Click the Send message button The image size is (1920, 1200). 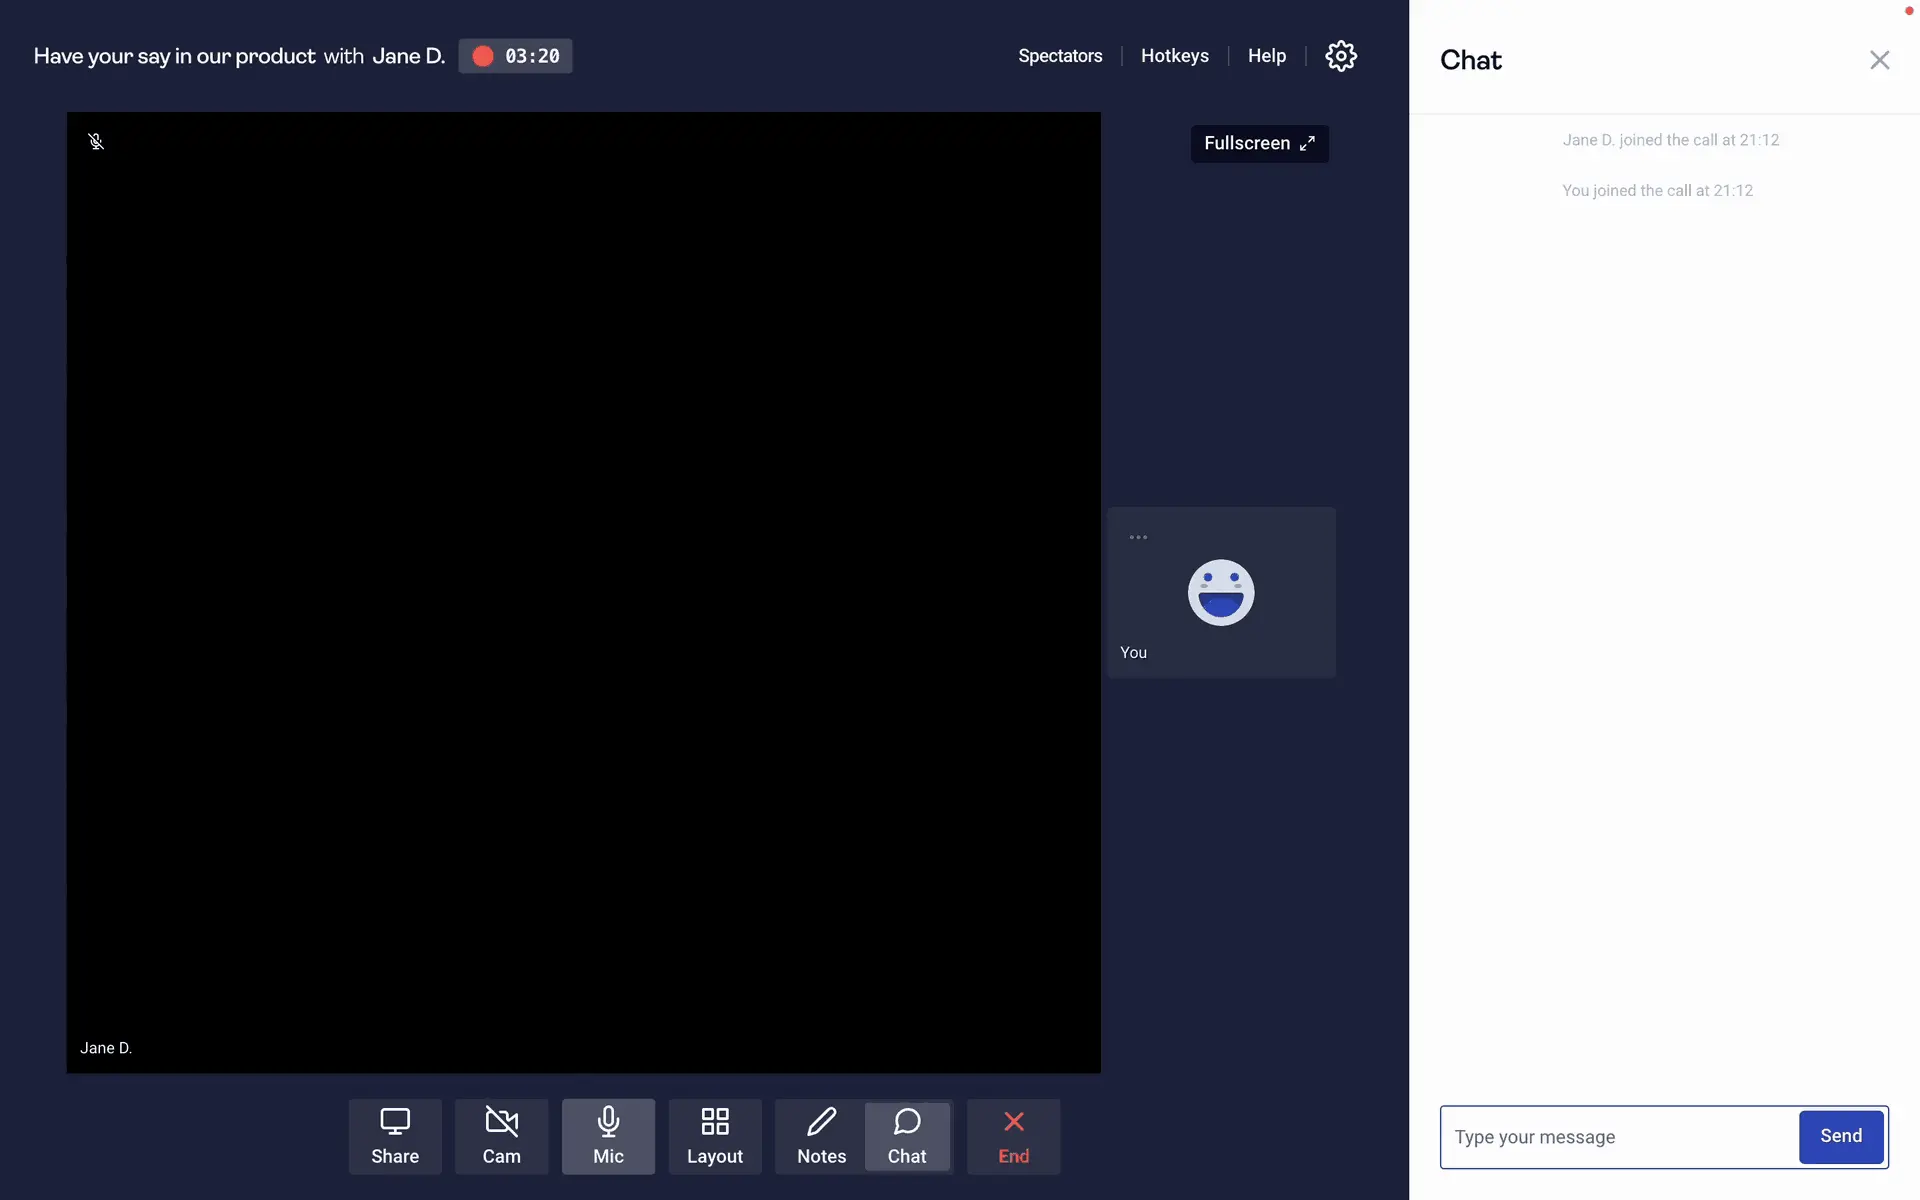(x=1840, y=1136)
